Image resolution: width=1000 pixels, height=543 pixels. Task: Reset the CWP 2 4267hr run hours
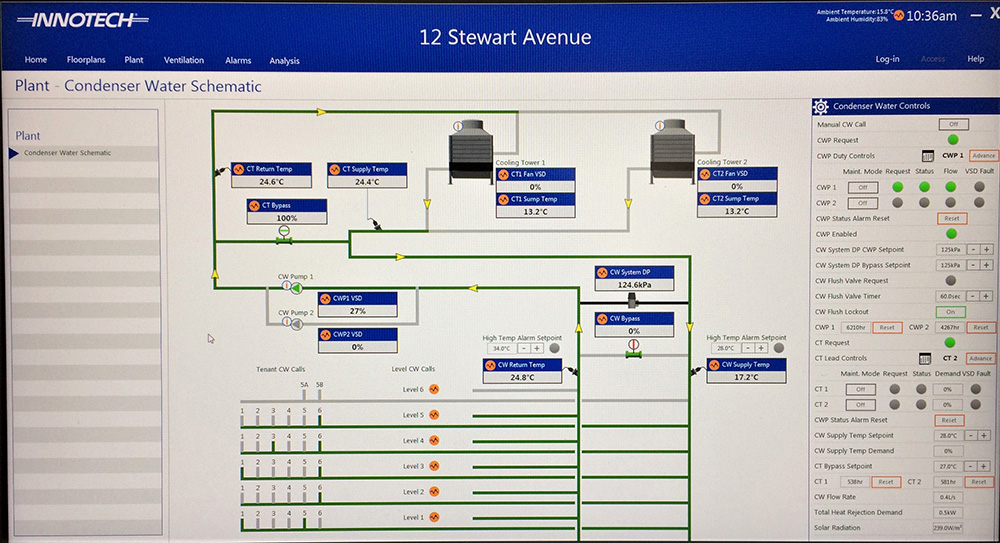click(981, 327)
